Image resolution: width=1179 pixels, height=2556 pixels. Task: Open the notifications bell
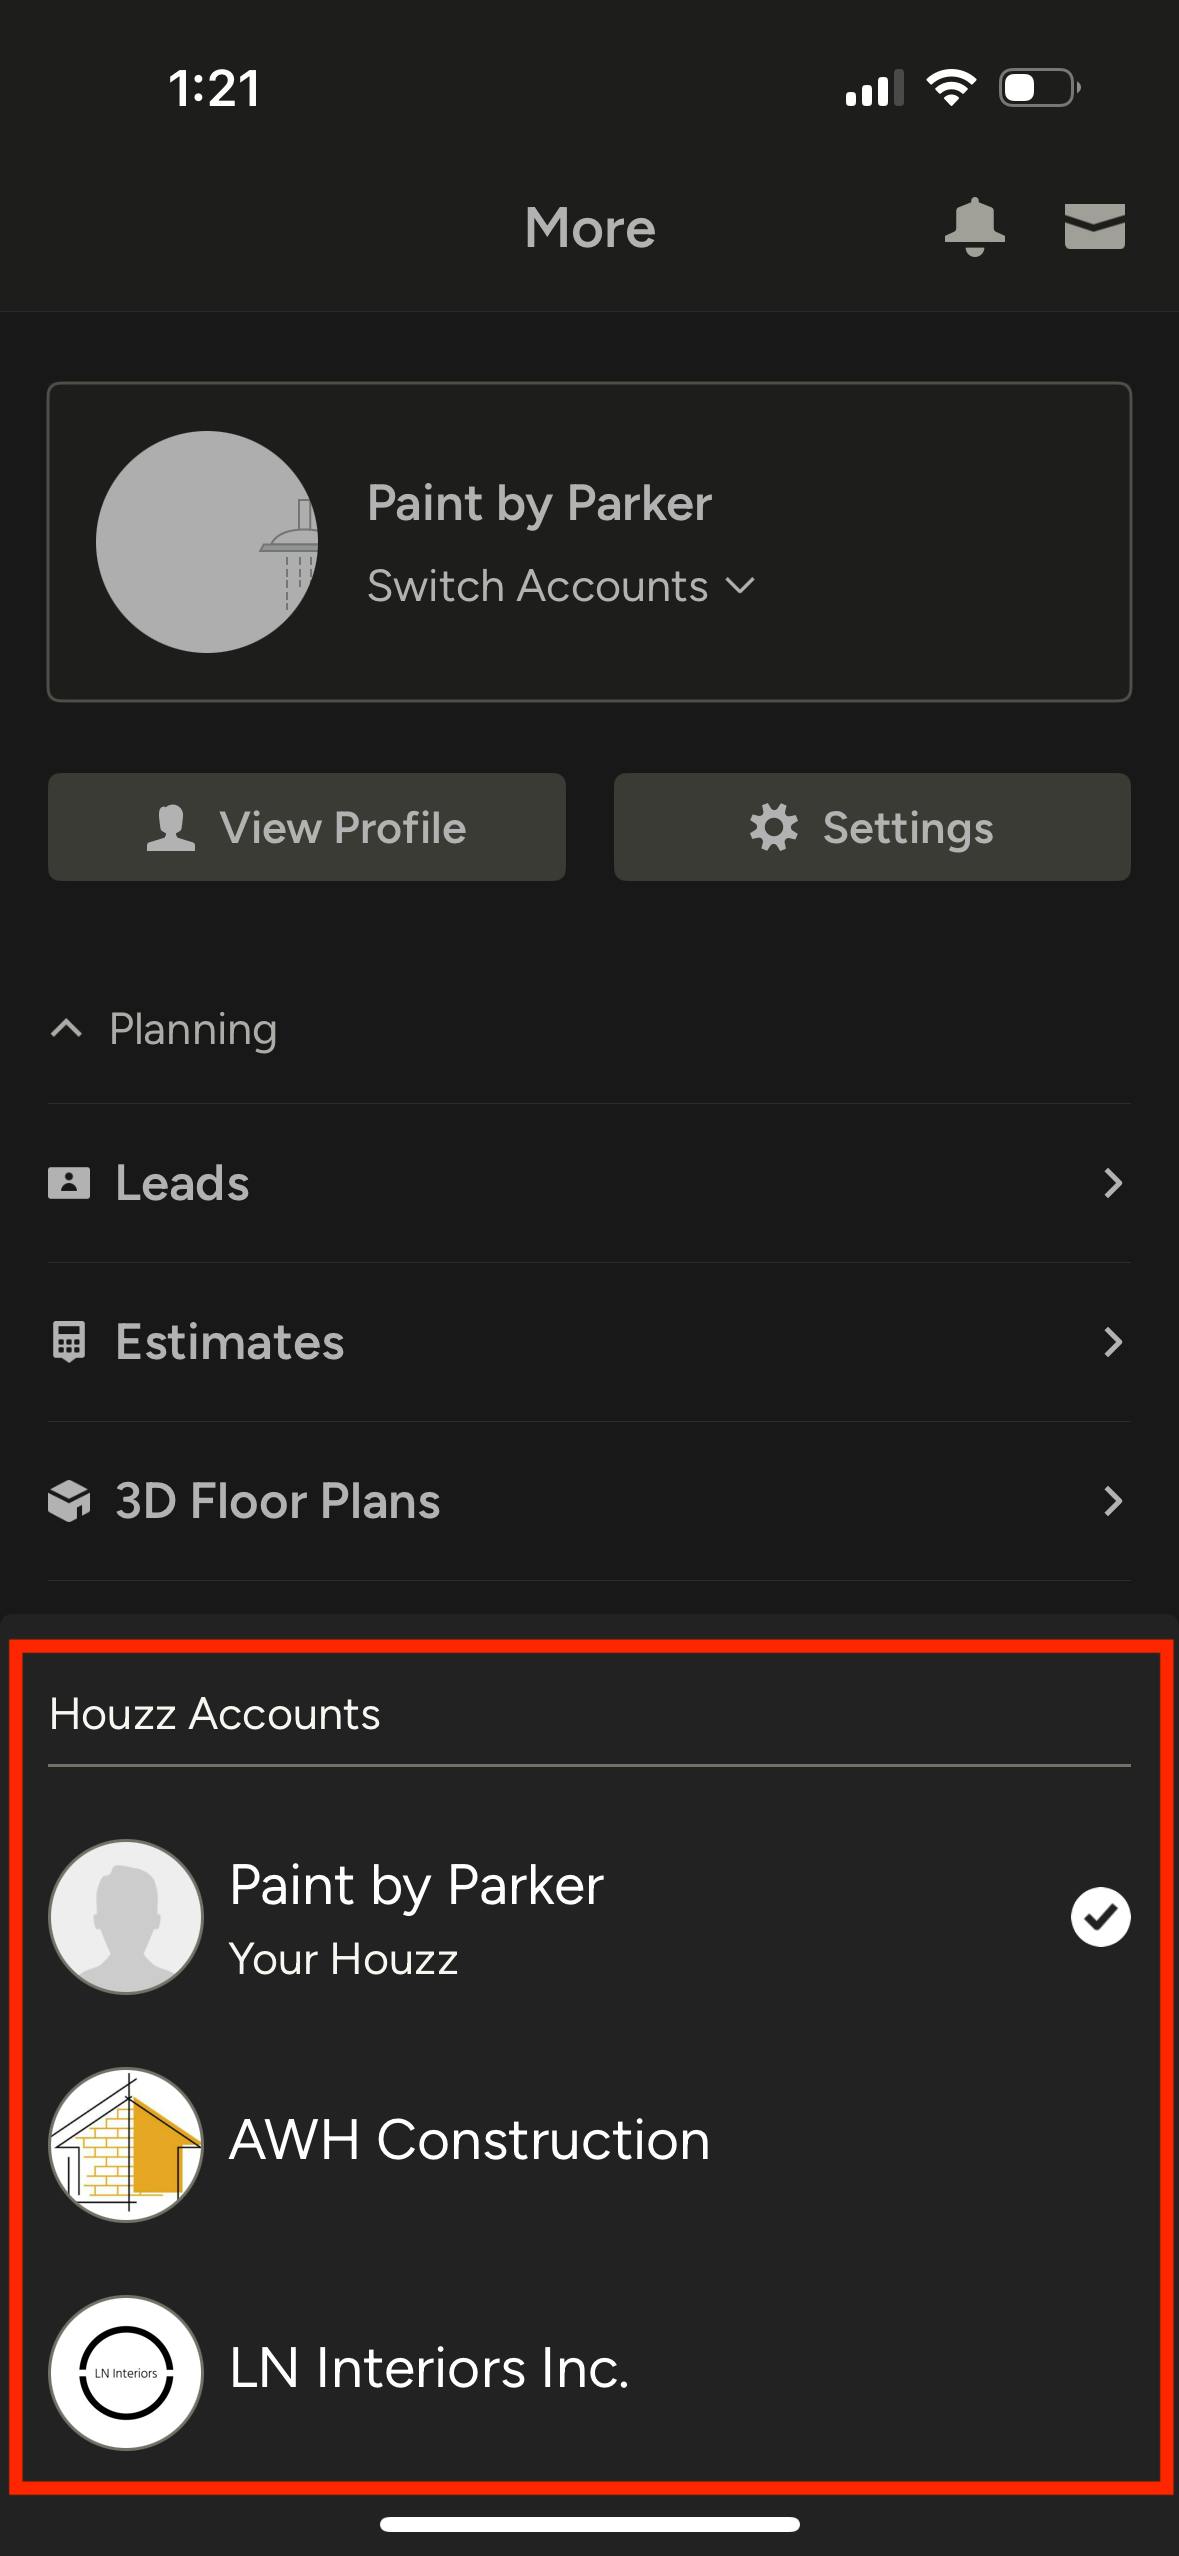[974, 226]
